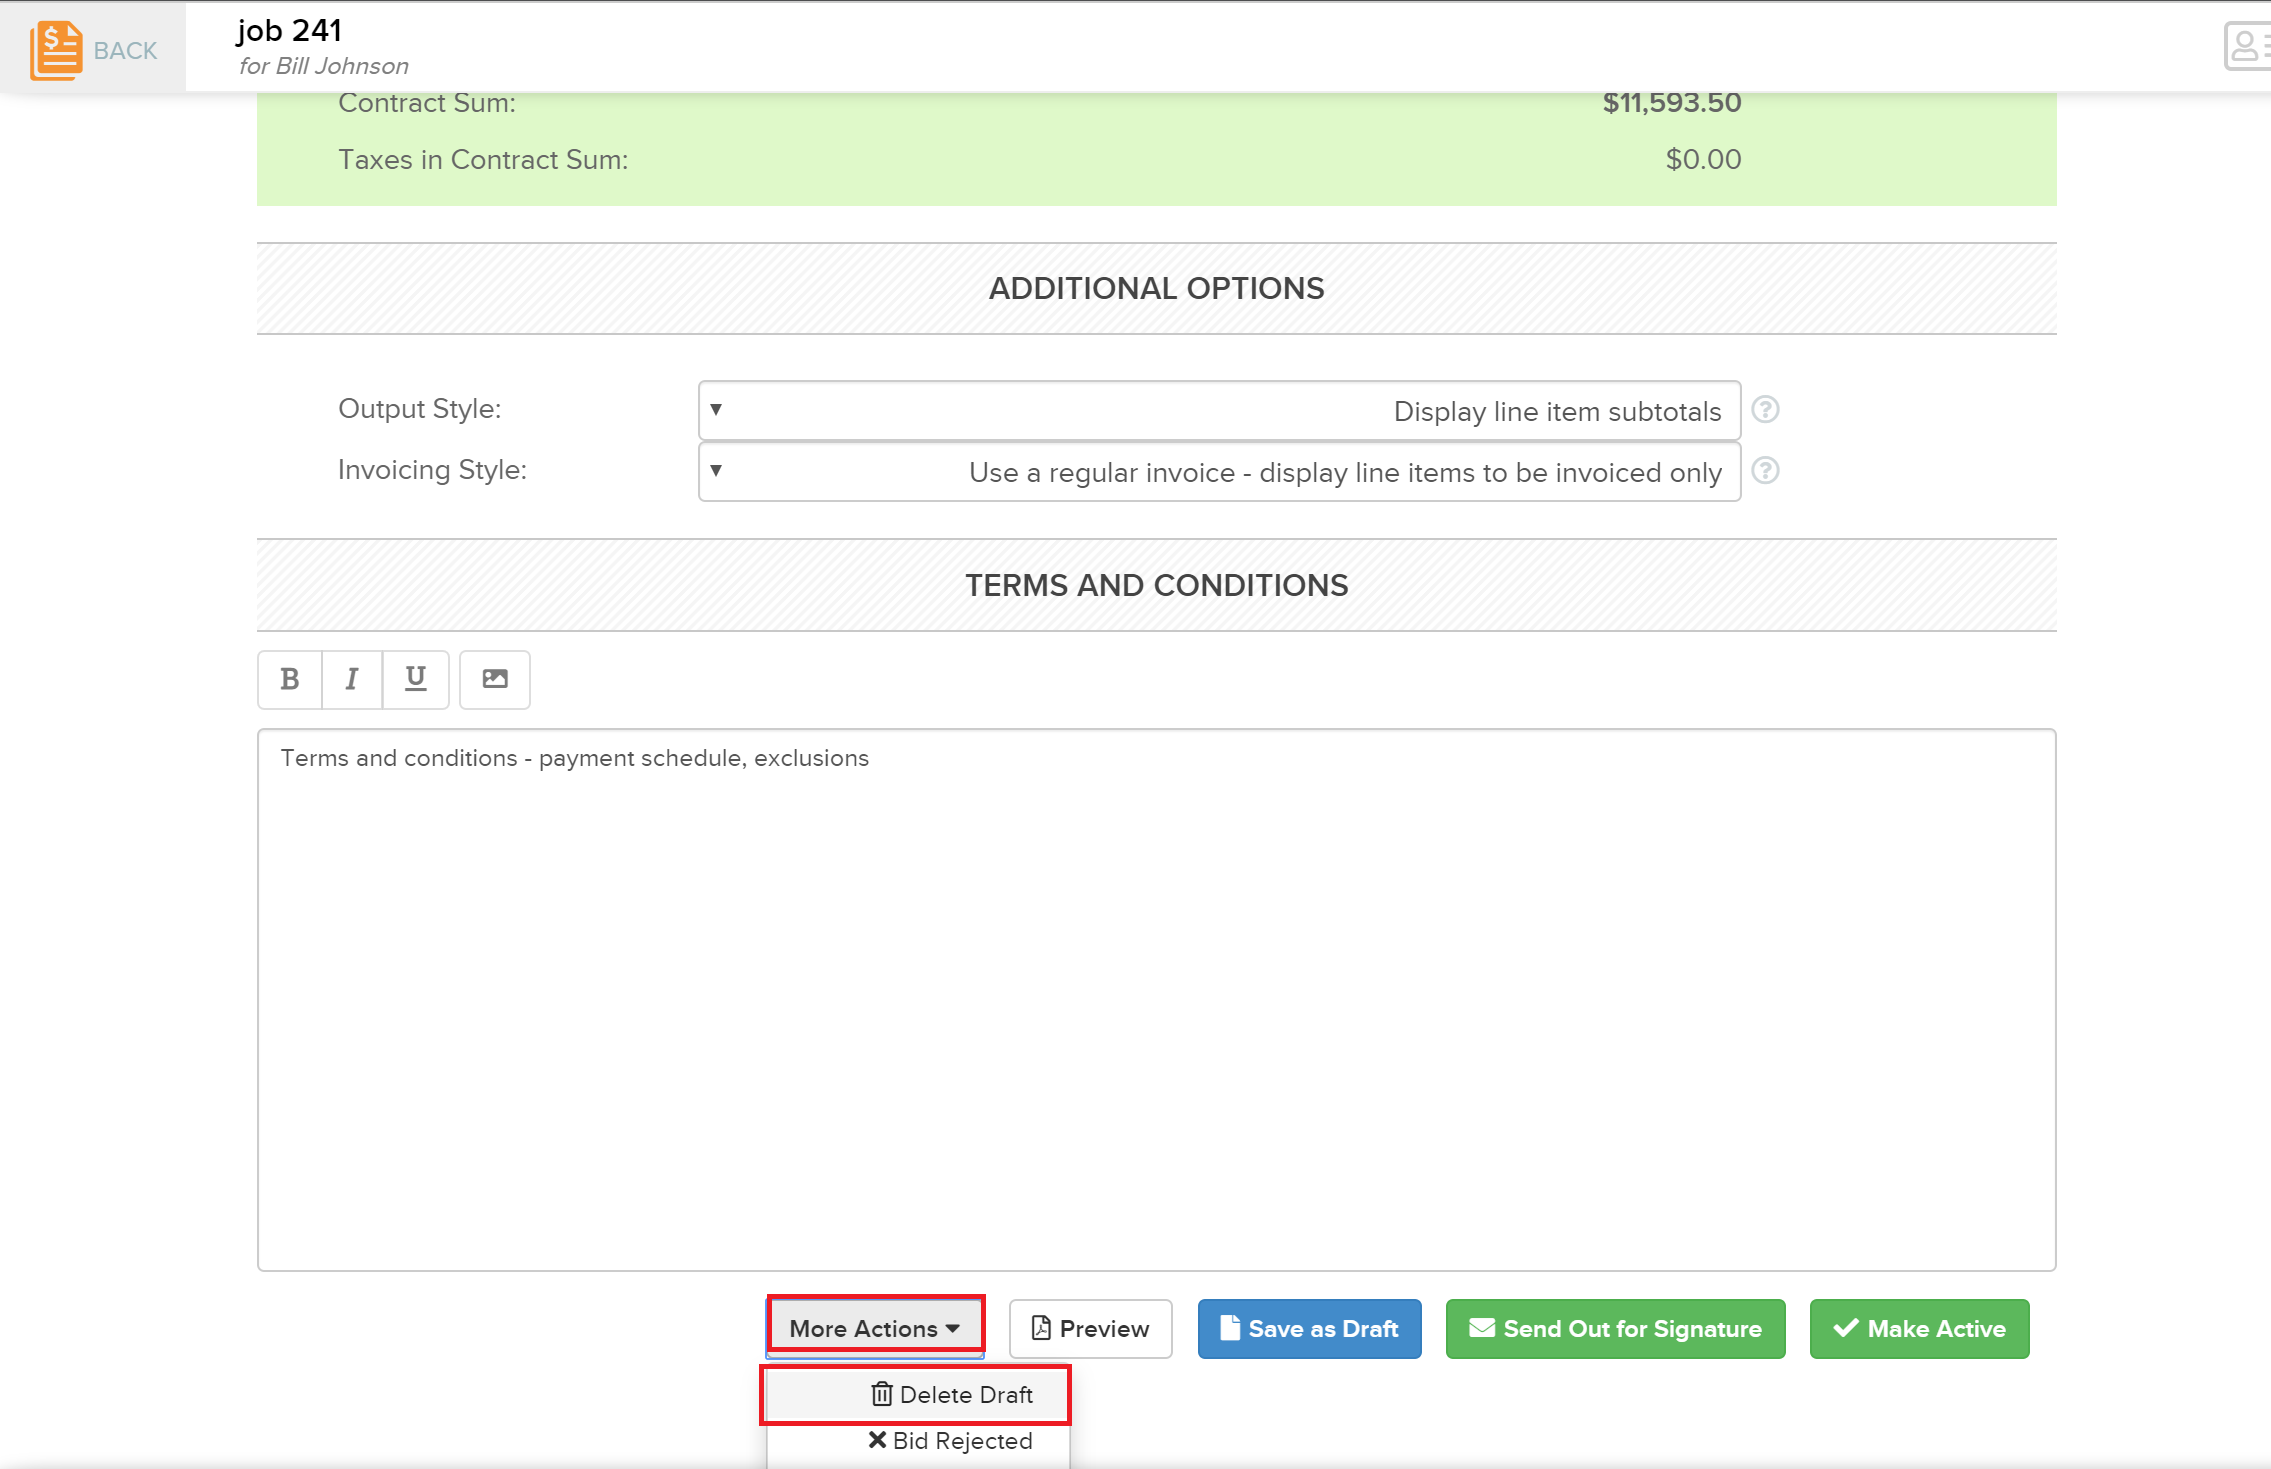
Task: Go back using the BACK link
Action: coord(125,51)
